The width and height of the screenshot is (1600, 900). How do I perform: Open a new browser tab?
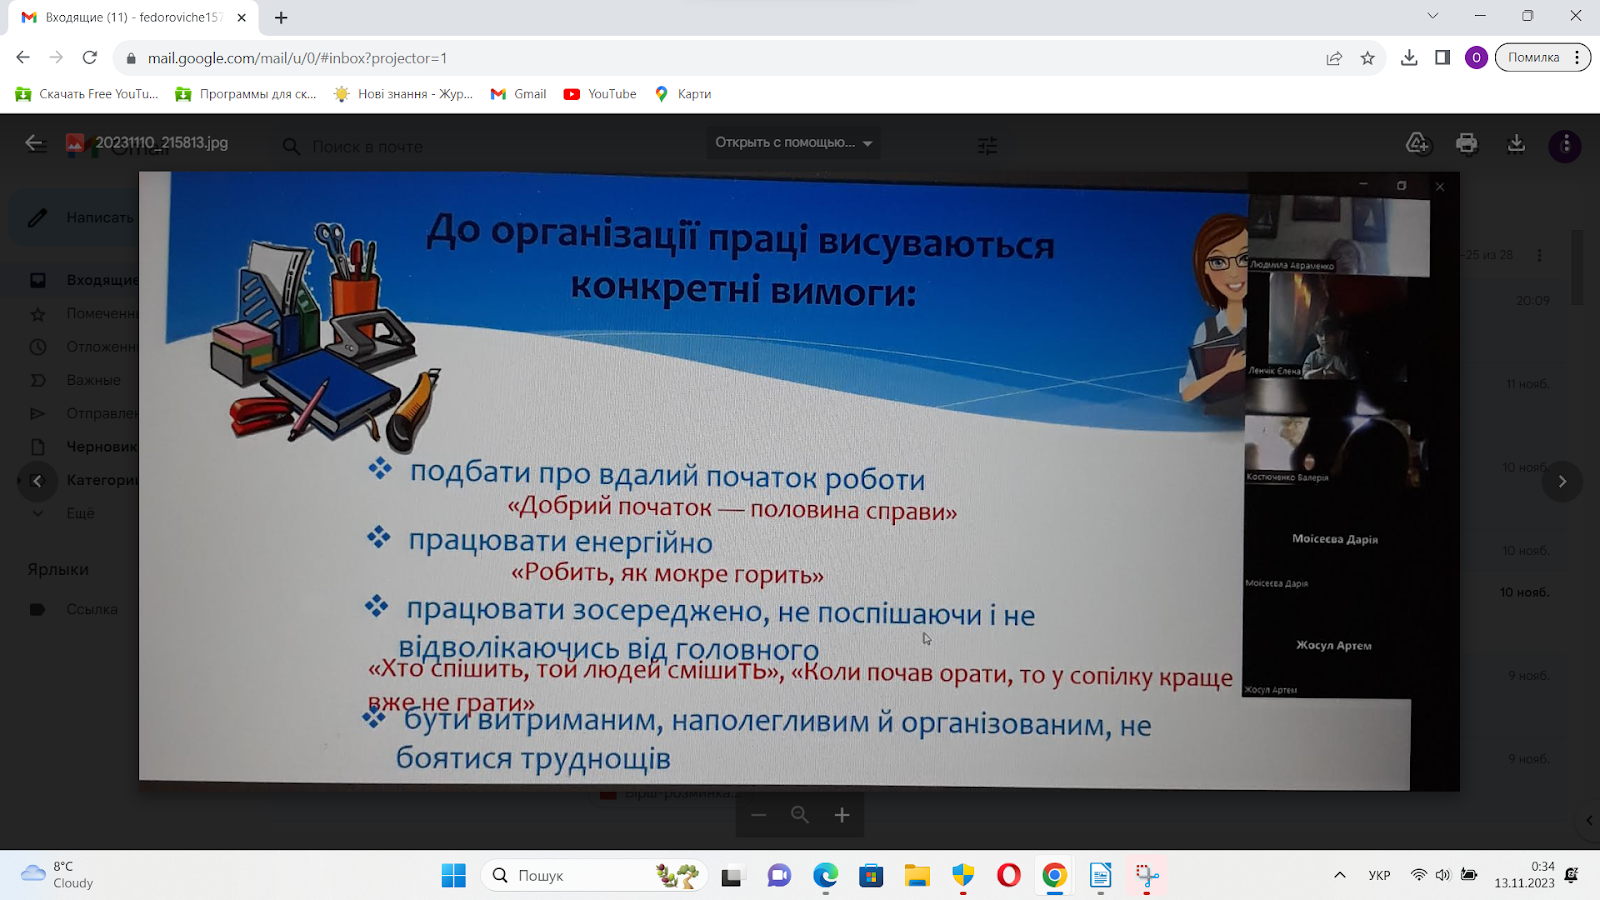coord(281,17)
